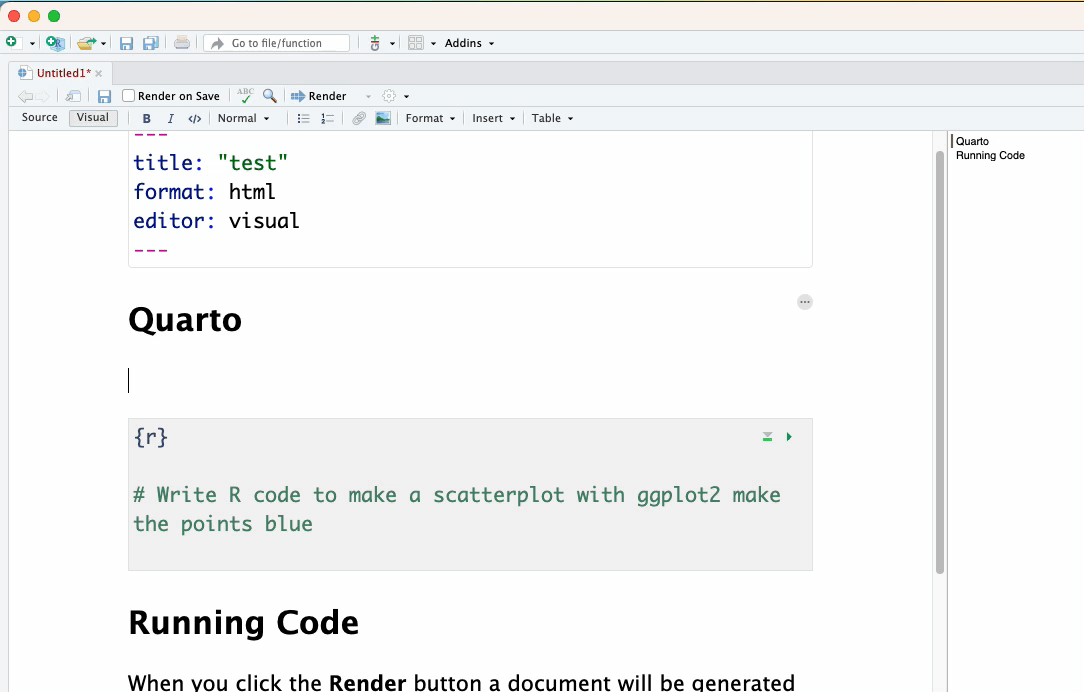Screen dimensions: 1084x692
Task: Click the scatterplot comment in the chunk
Action: click(457, 509)
